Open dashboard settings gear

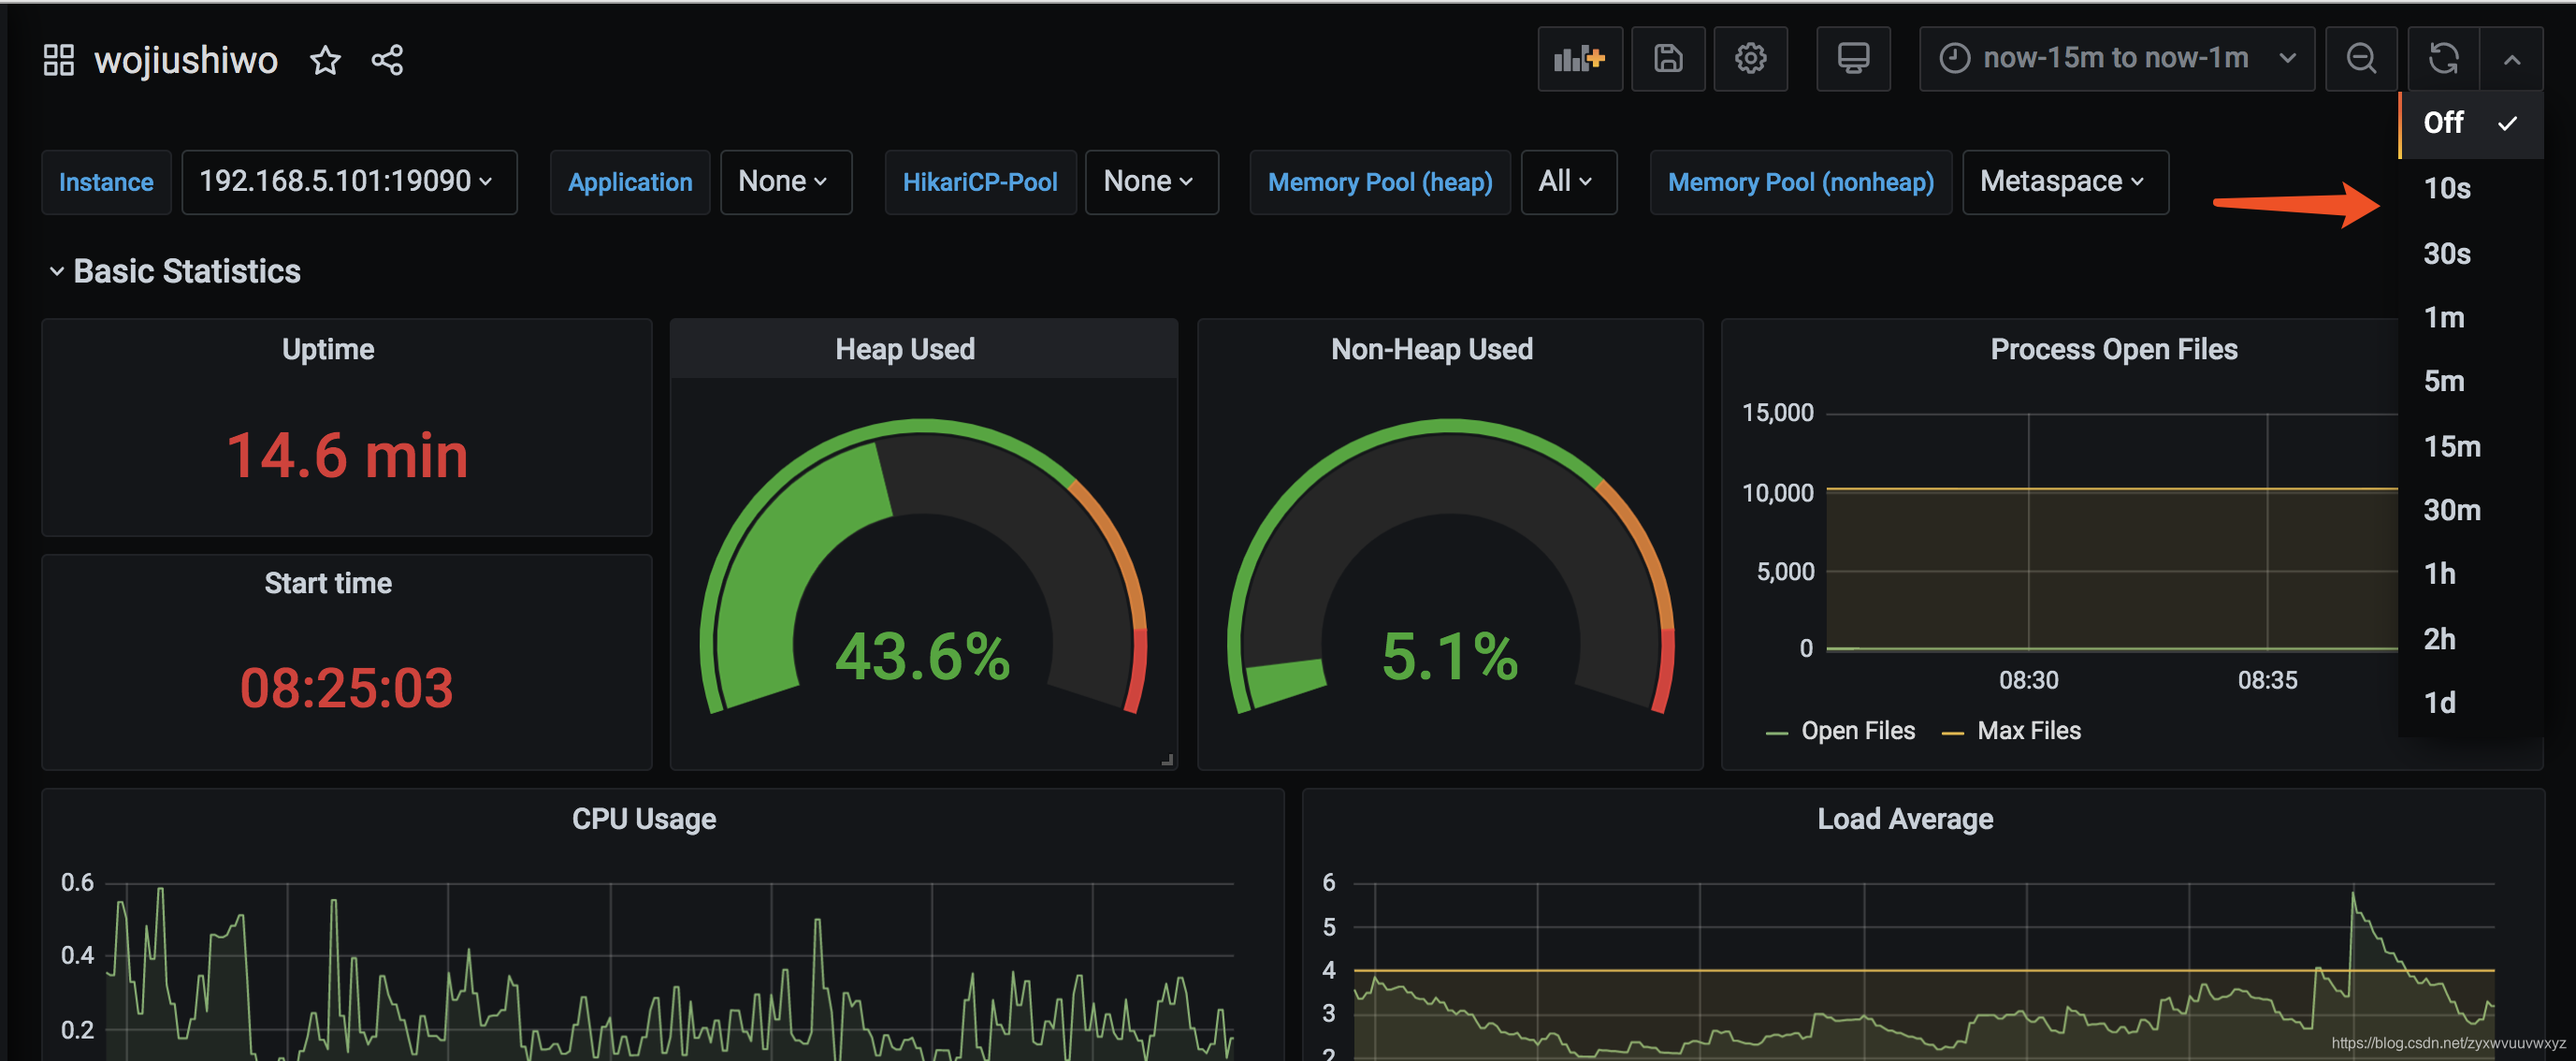coord(1750,59)
